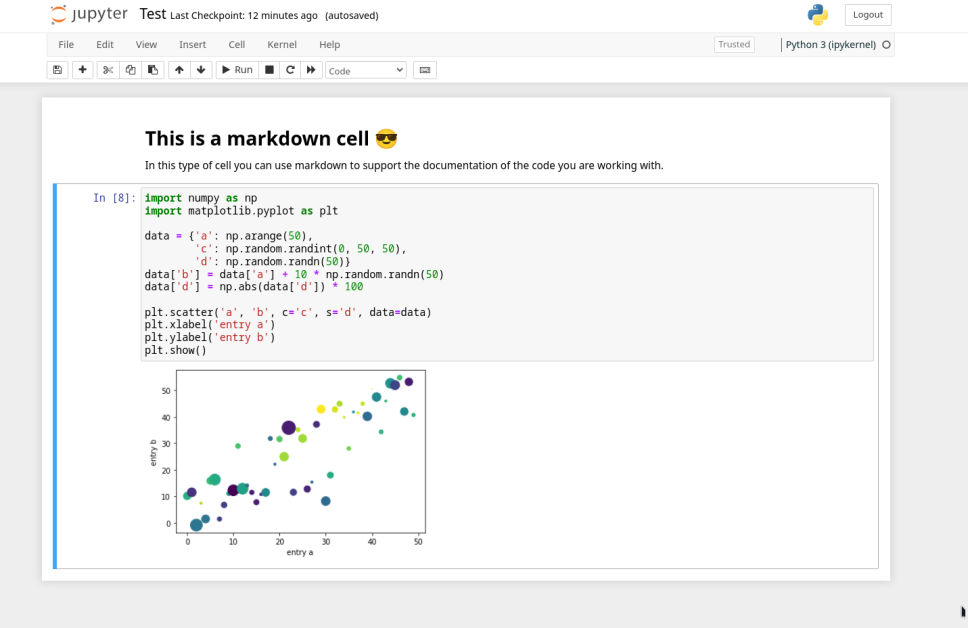
Task: Click the Trusted notebook indicator
Action: [734, 44]
